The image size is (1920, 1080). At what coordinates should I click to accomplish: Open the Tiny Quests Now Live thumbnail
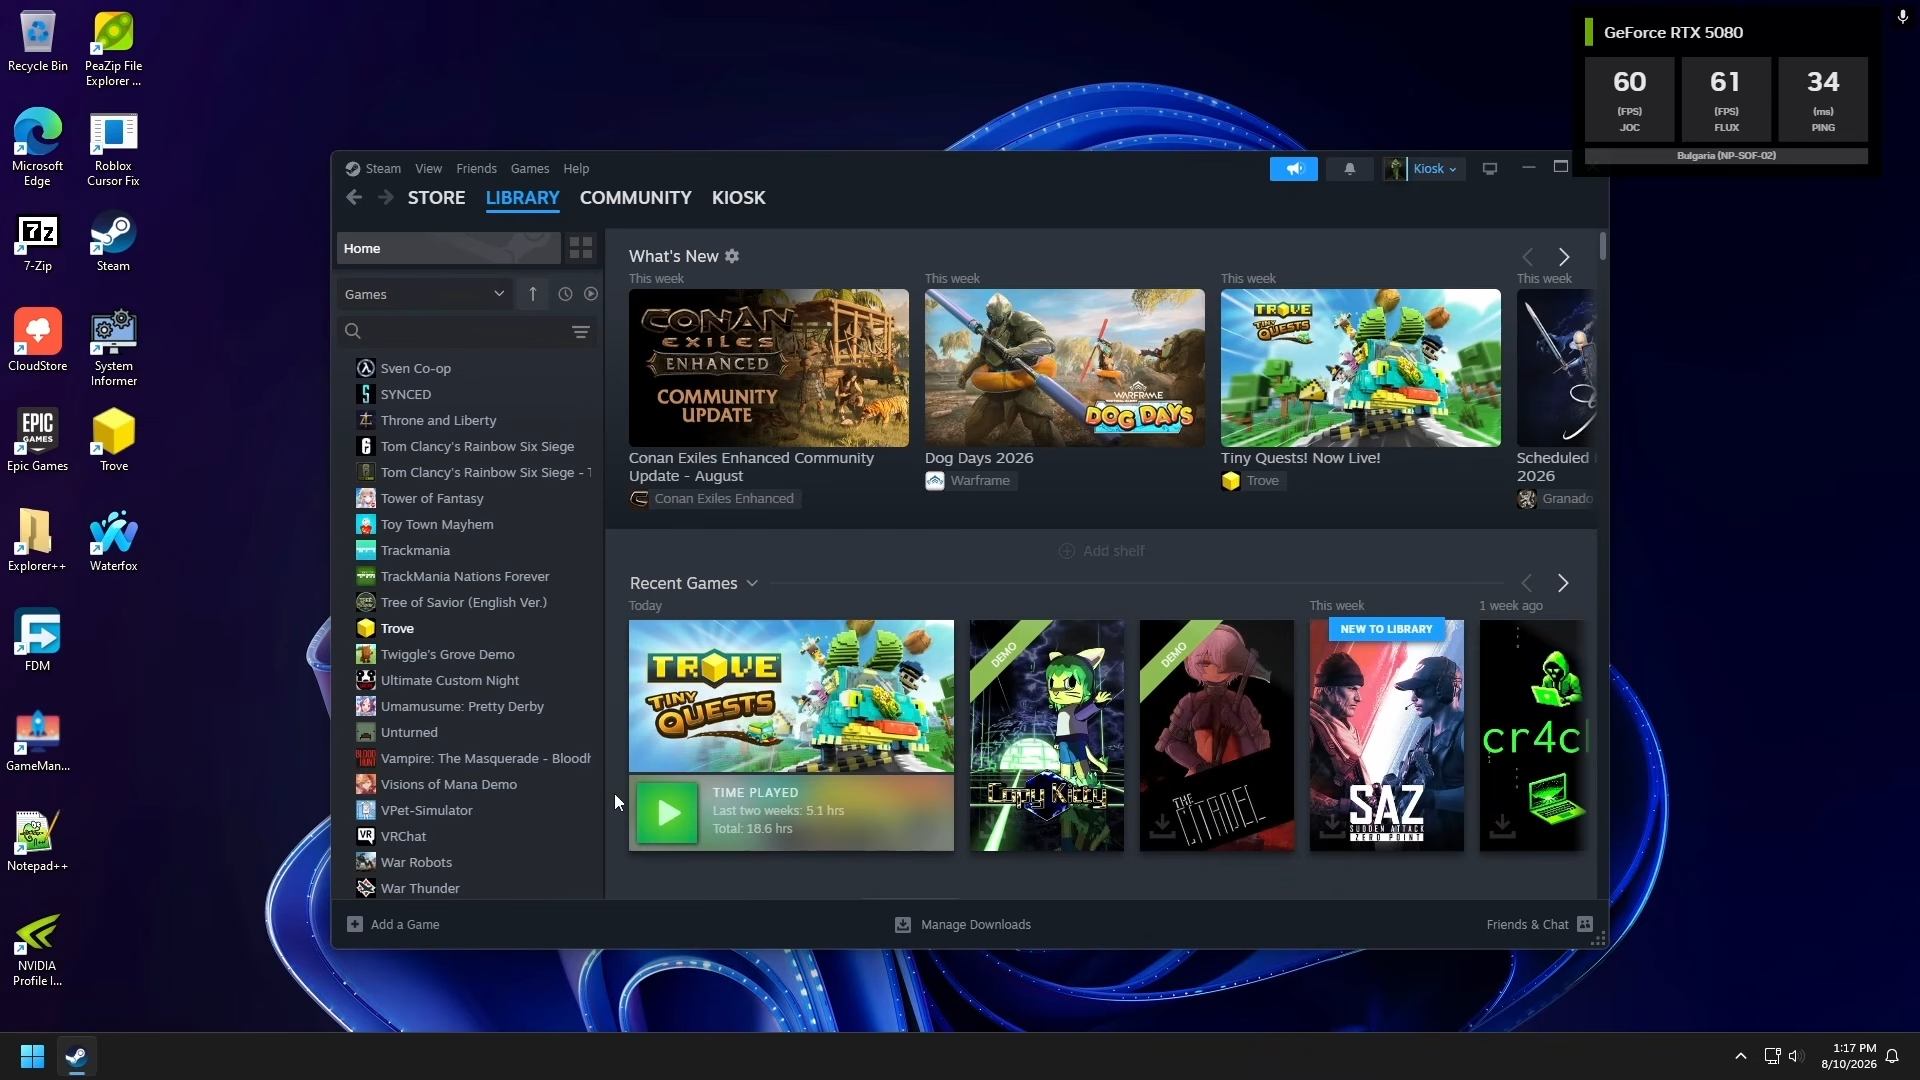(1361, 368)
